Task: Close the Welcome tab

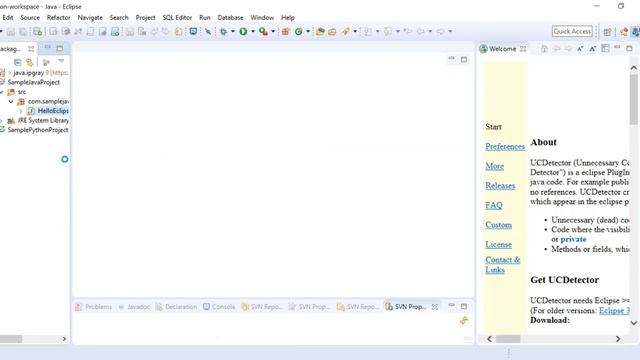Action: [523, 49]
